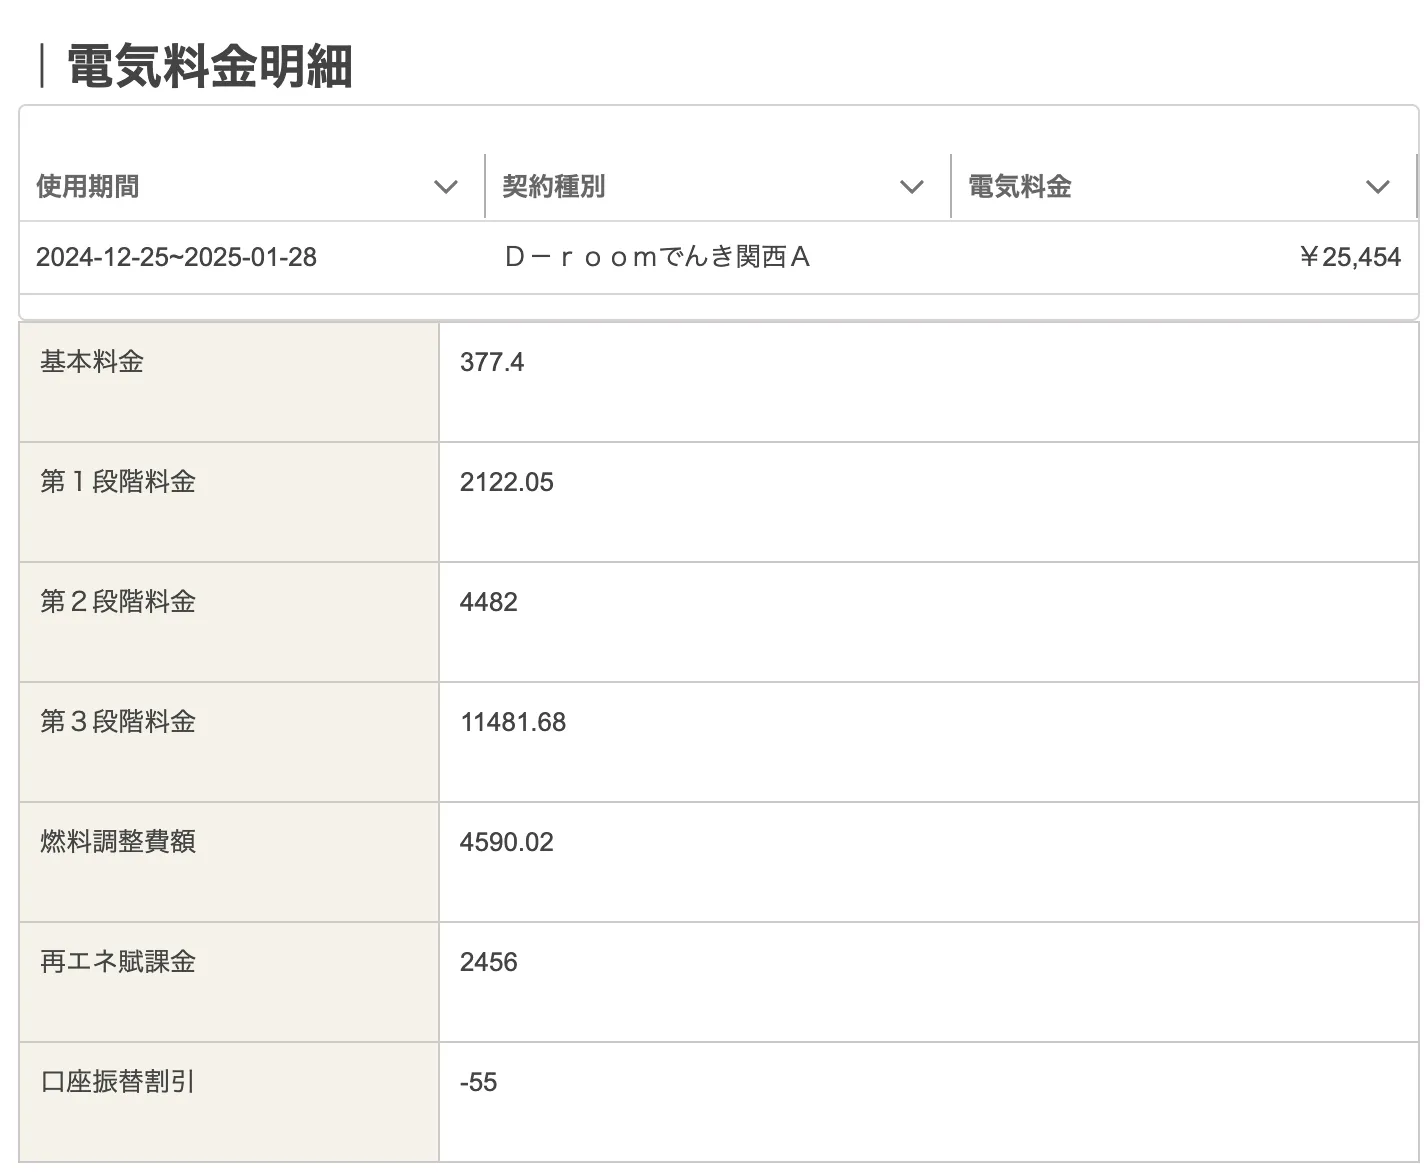This screenshot has height=1174, width=1424.
Task: Expand the 使用期間 column chevron
Action: pyautogui.click(x=446, y=187)
